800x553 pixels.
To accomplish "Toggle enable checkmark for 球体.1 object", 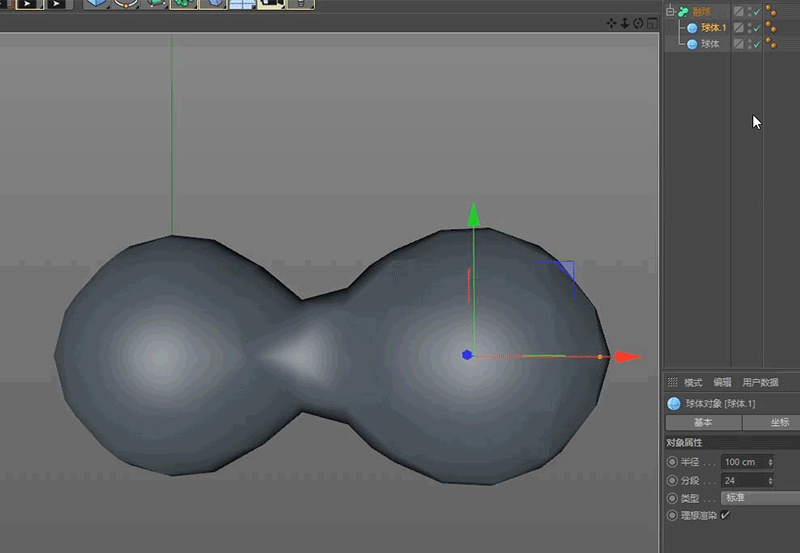I will [757, 28].
